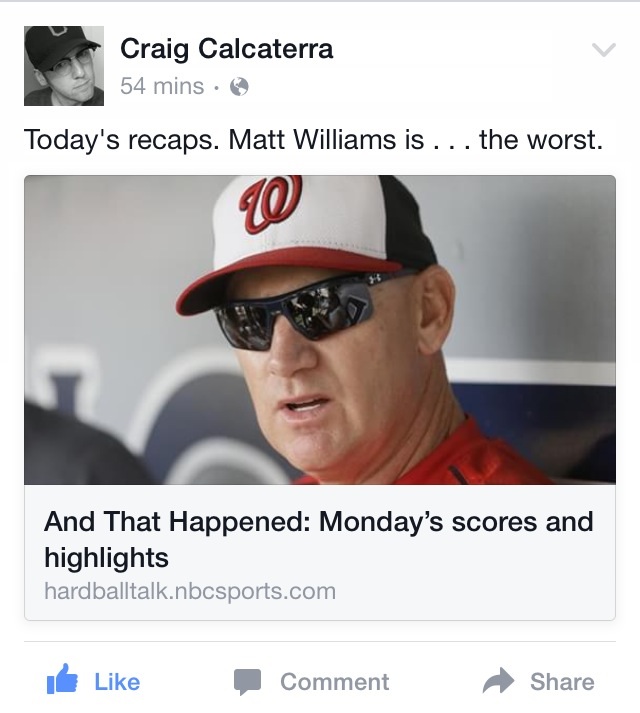Screen dimensions: 640x713
Task: Click the Nationals W logo on cap
Action: 272,203
